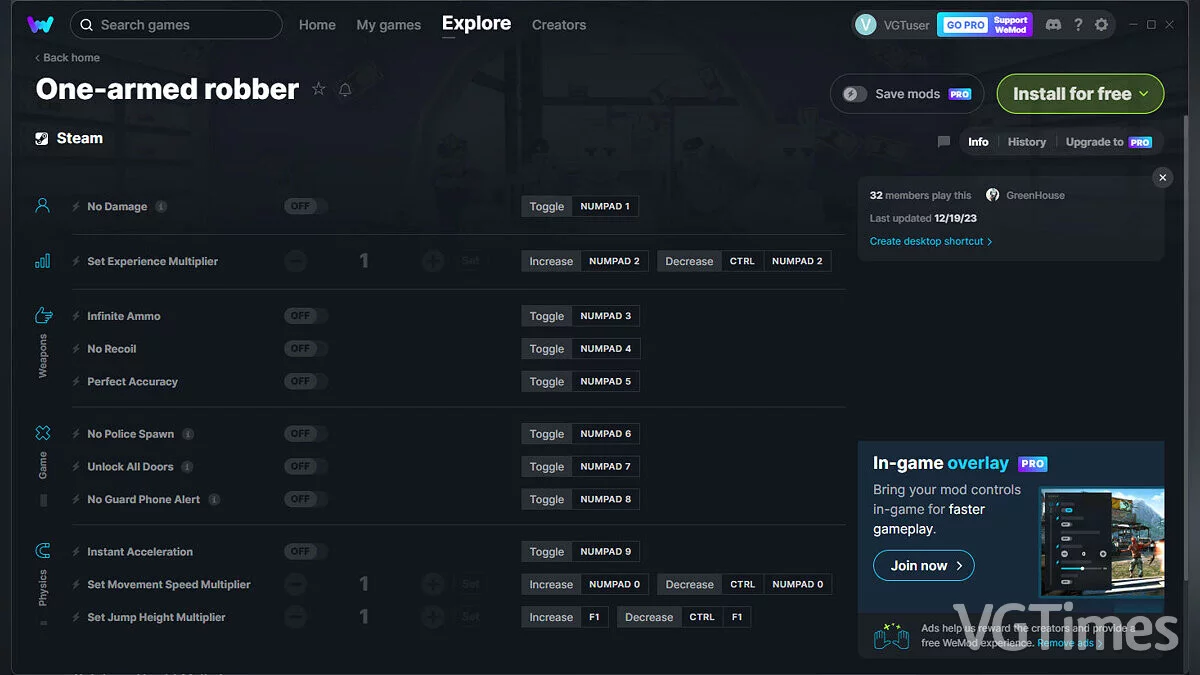The width and height of the screenshot is (1200, 675).
Task: Click the notification bell next to game title
Action: [x=345, y=89]
